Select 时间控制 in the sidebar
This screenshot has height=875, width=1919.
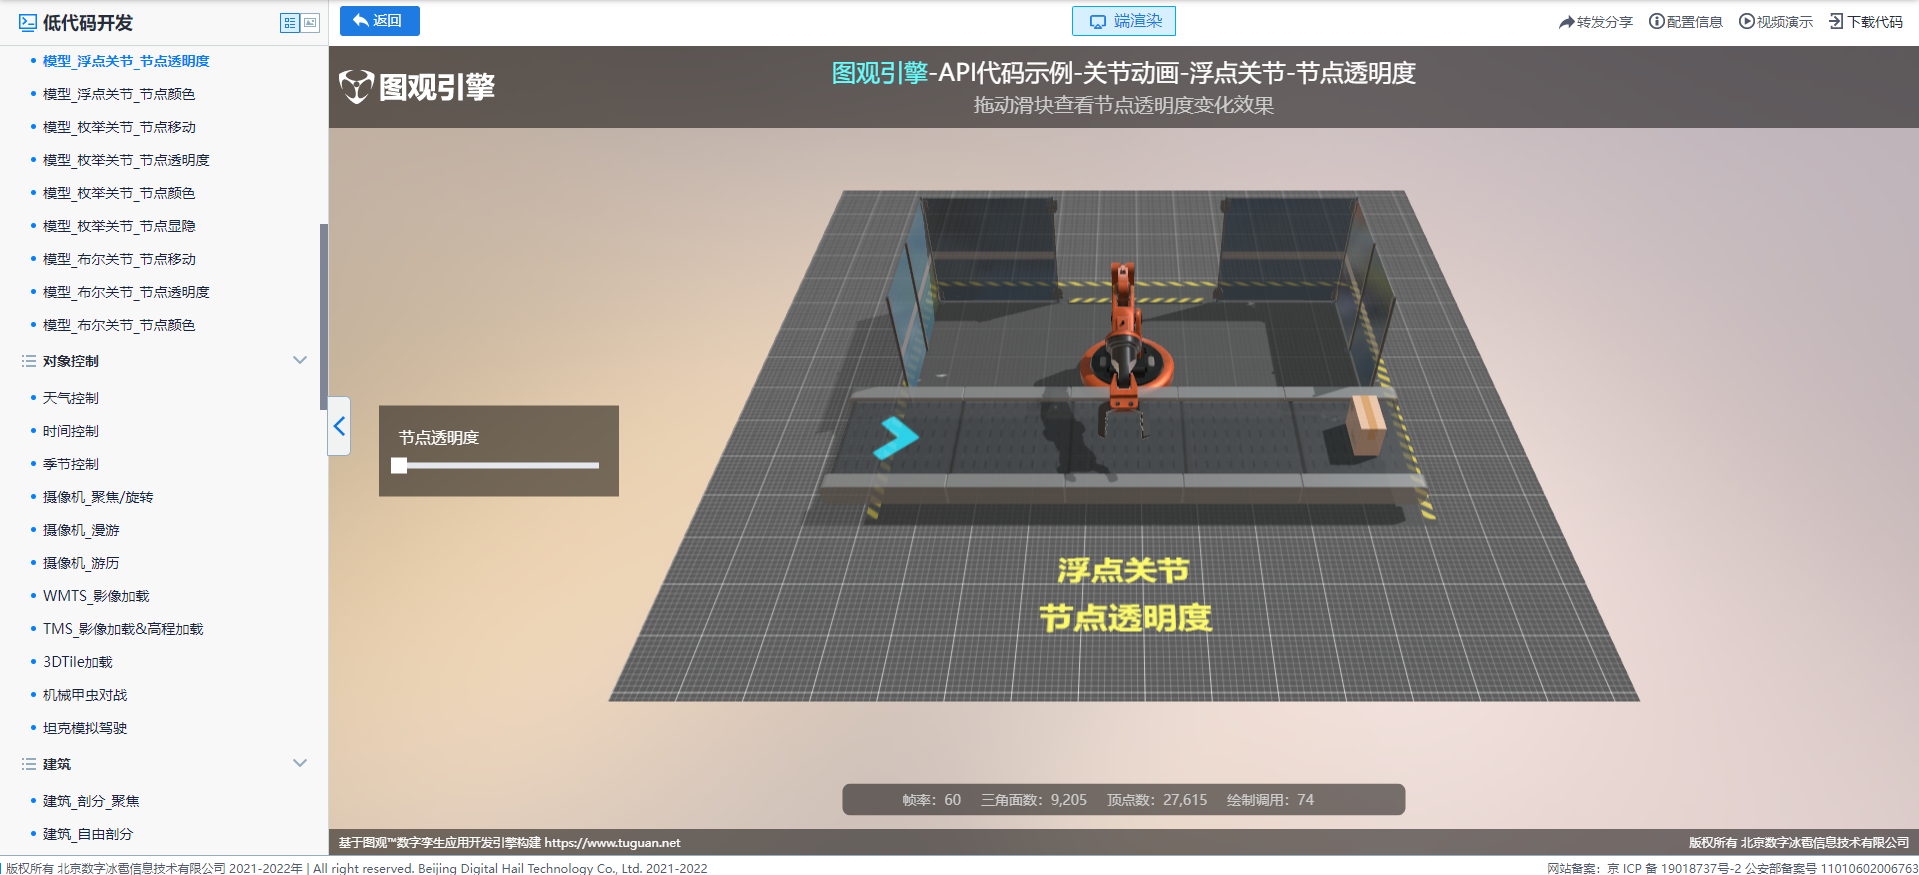71,431
